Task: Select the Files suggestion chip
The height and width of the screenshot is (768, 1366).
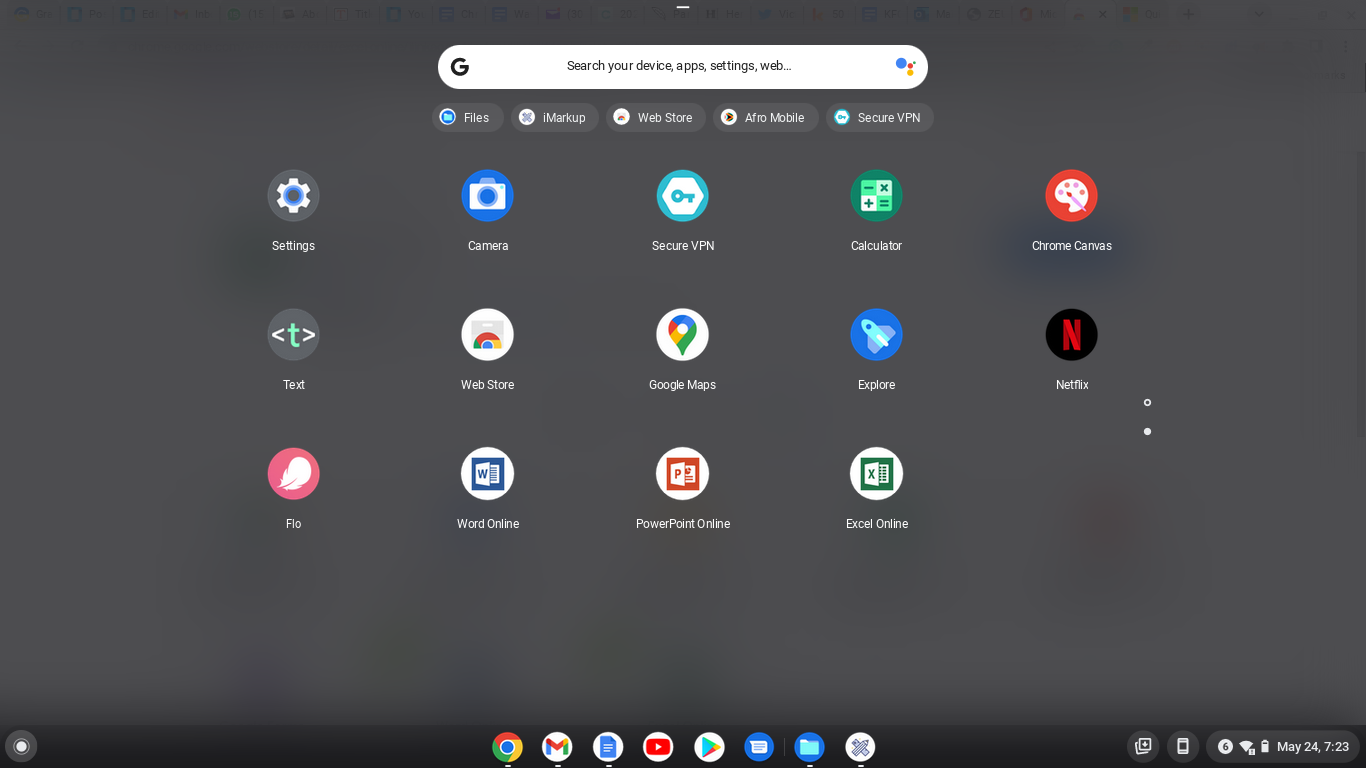Action: 467,117
